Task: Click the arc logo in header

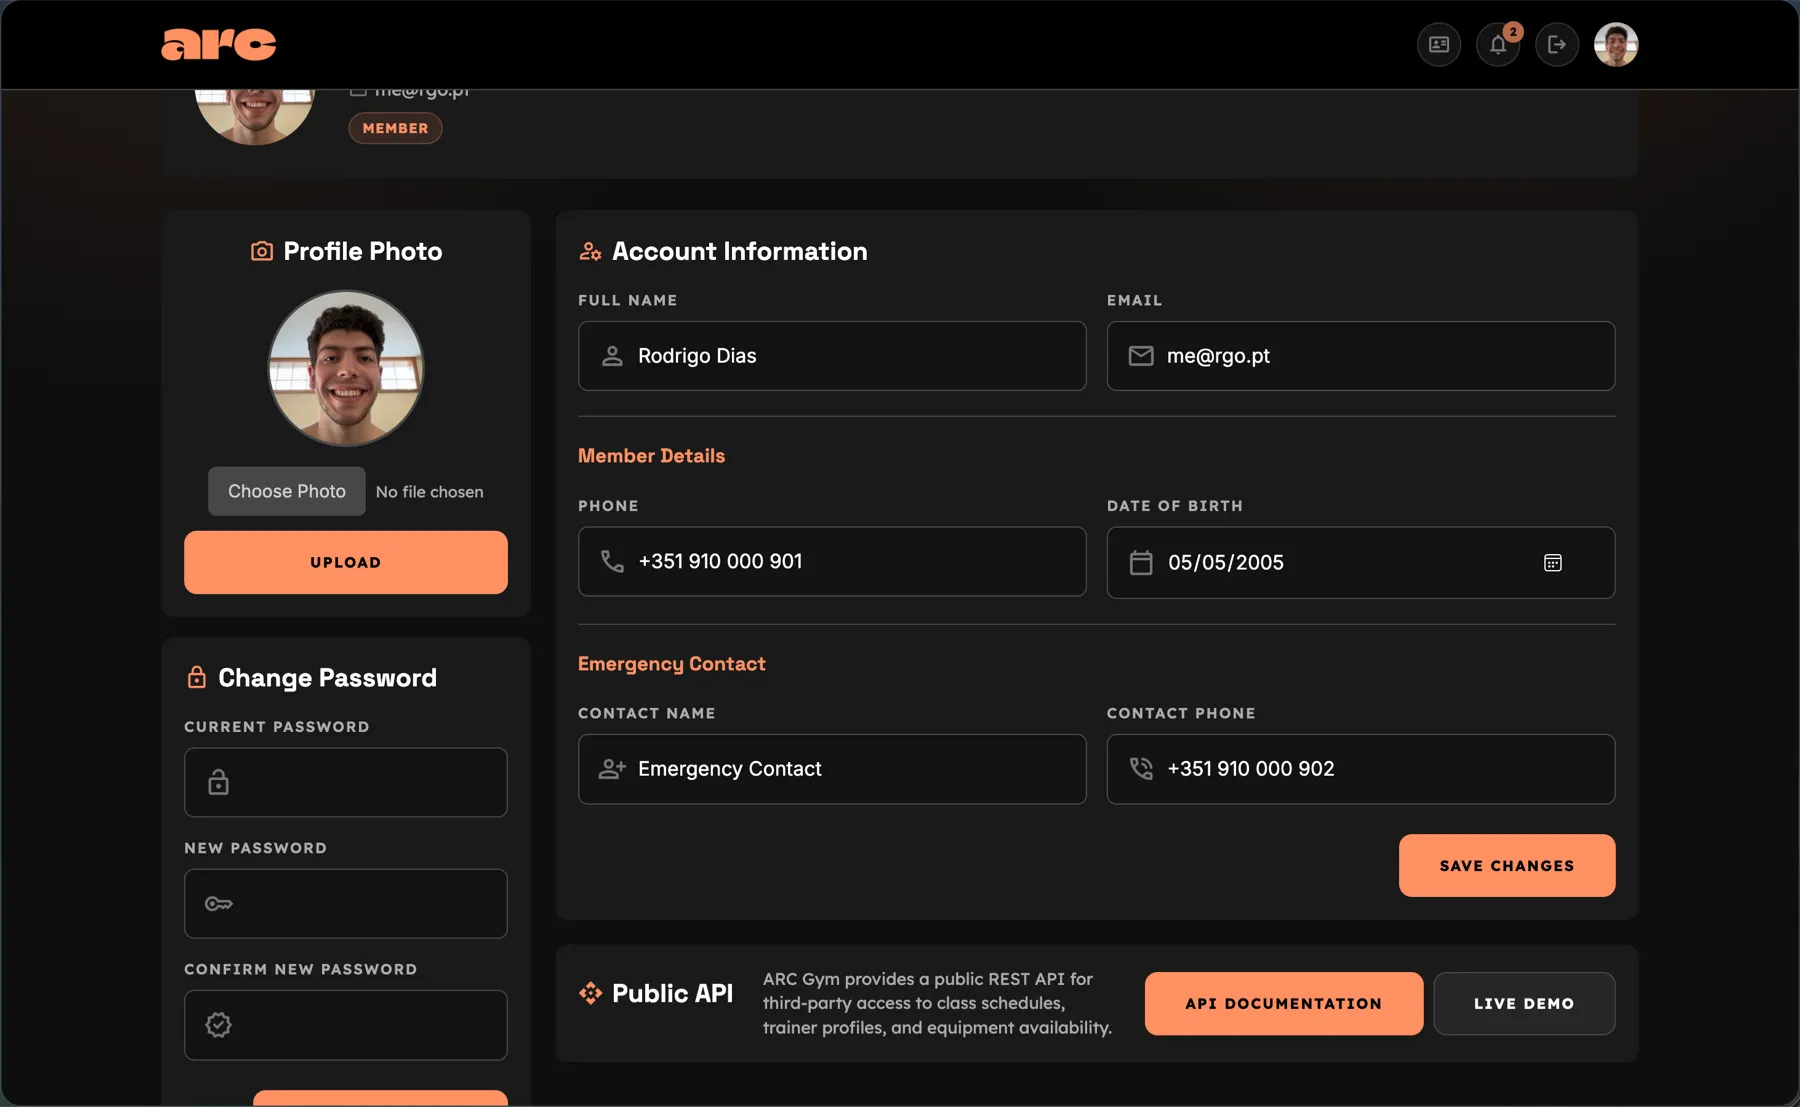Action: pyautogui.click(x=218, y=44)
